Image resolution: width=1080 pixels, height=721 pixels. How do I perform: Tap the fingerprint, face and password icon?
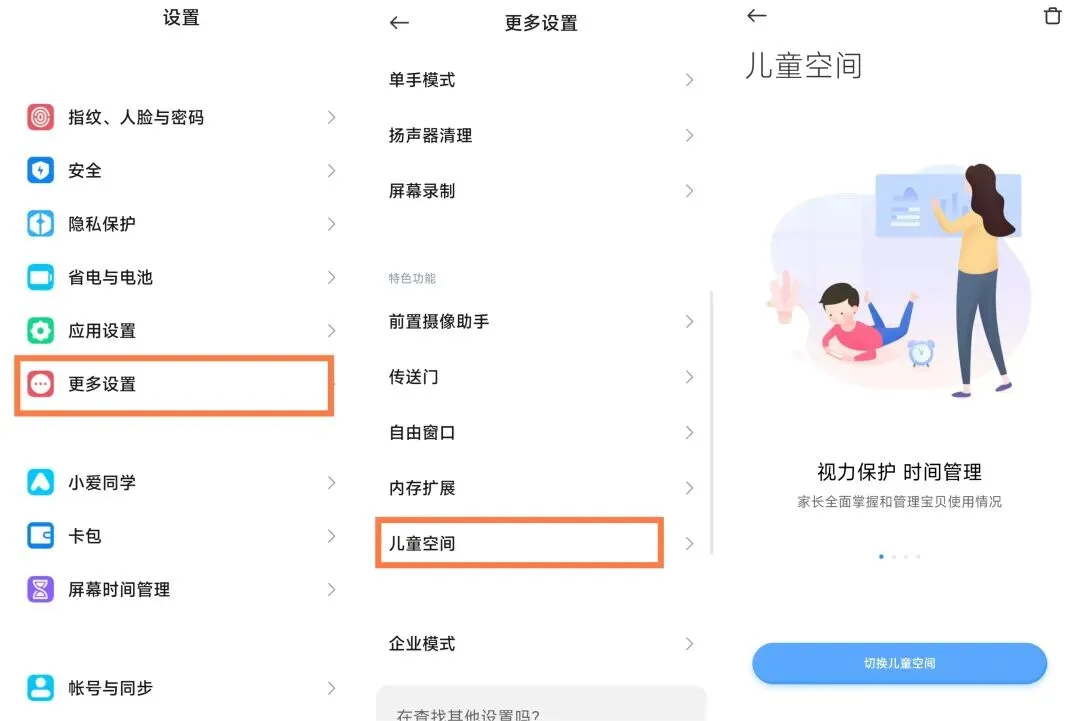point(41,117)
